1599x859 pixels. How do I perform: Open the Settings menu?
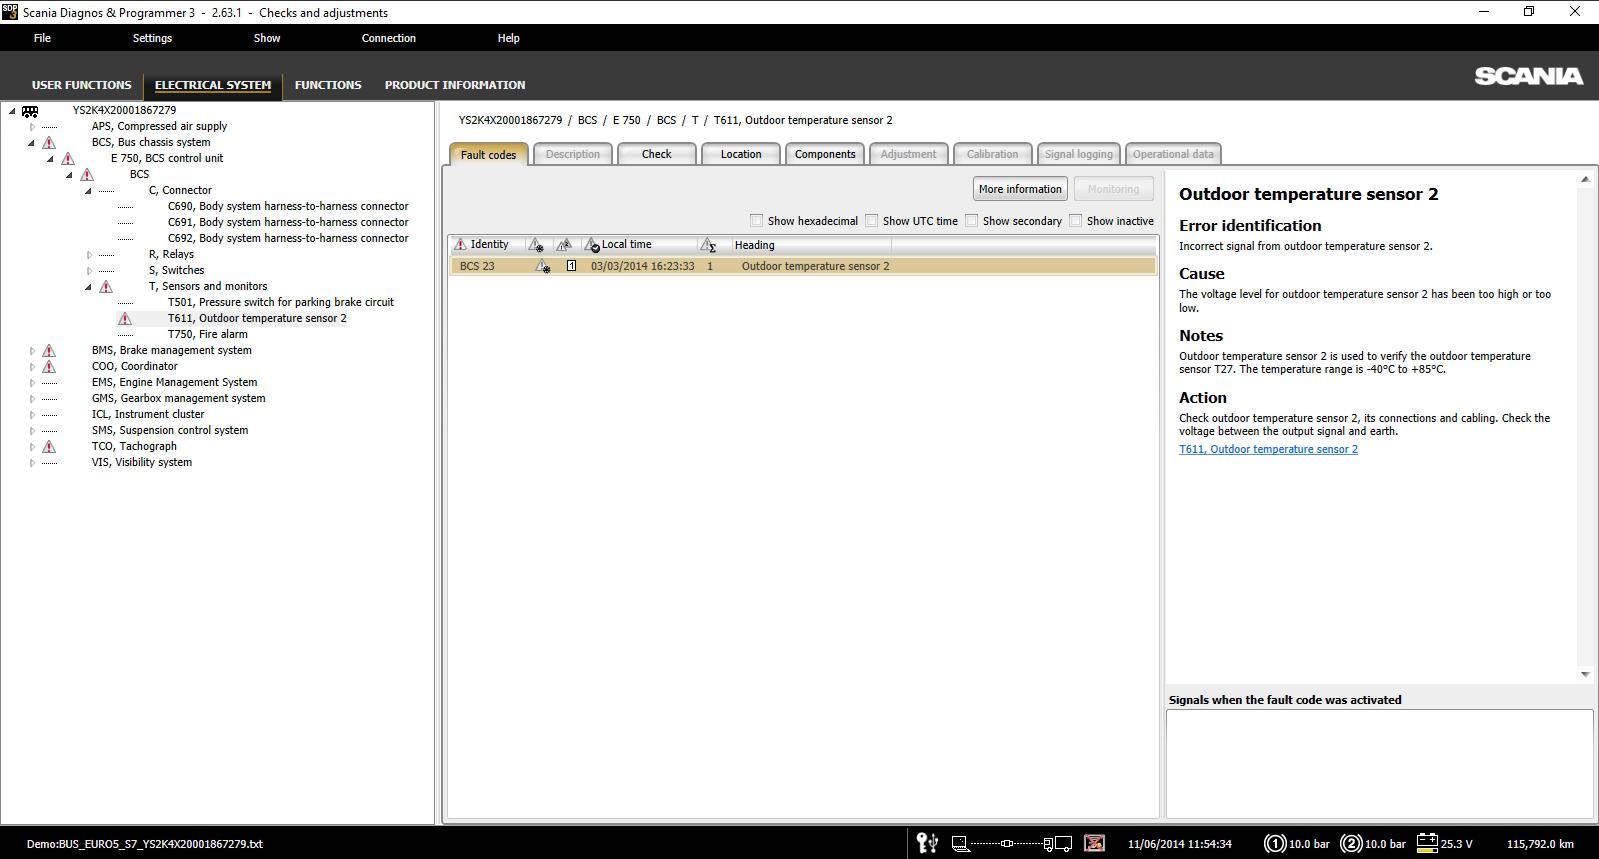tap(152, 38)
